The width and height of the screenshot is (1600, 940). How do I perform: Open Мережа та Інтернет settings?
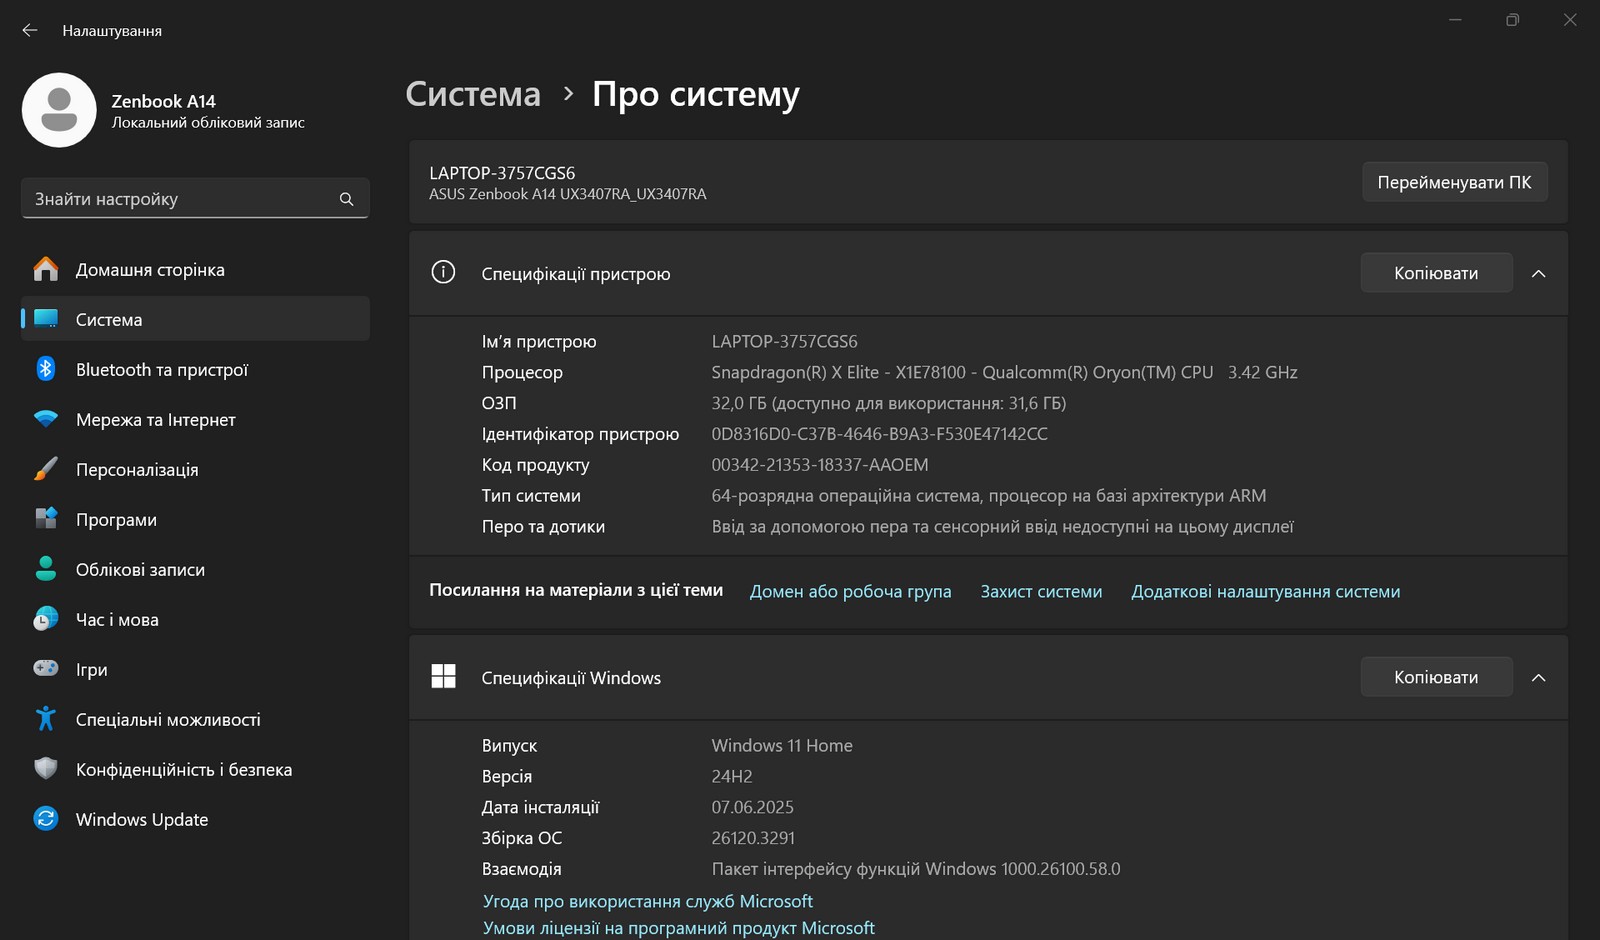coord(195,419)
